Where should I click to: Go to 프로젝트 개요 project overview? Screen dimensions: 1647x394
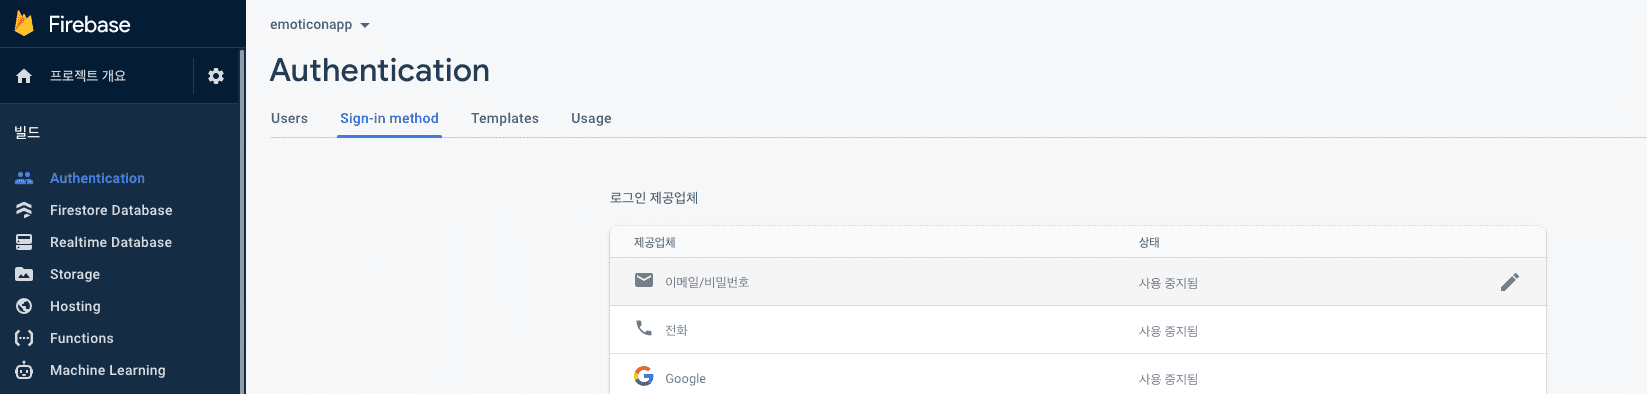click(x=88, y=76)
